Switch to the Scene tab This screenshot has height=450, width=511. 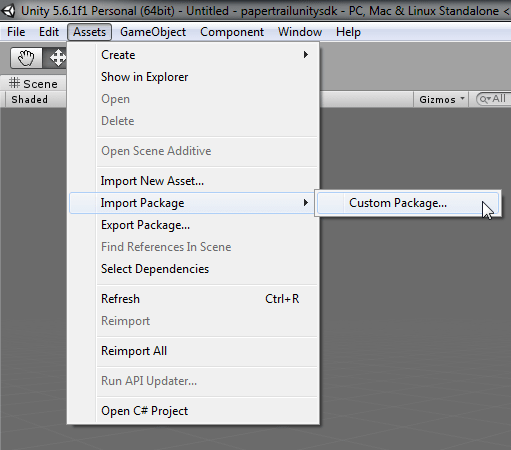click(33, 84)
